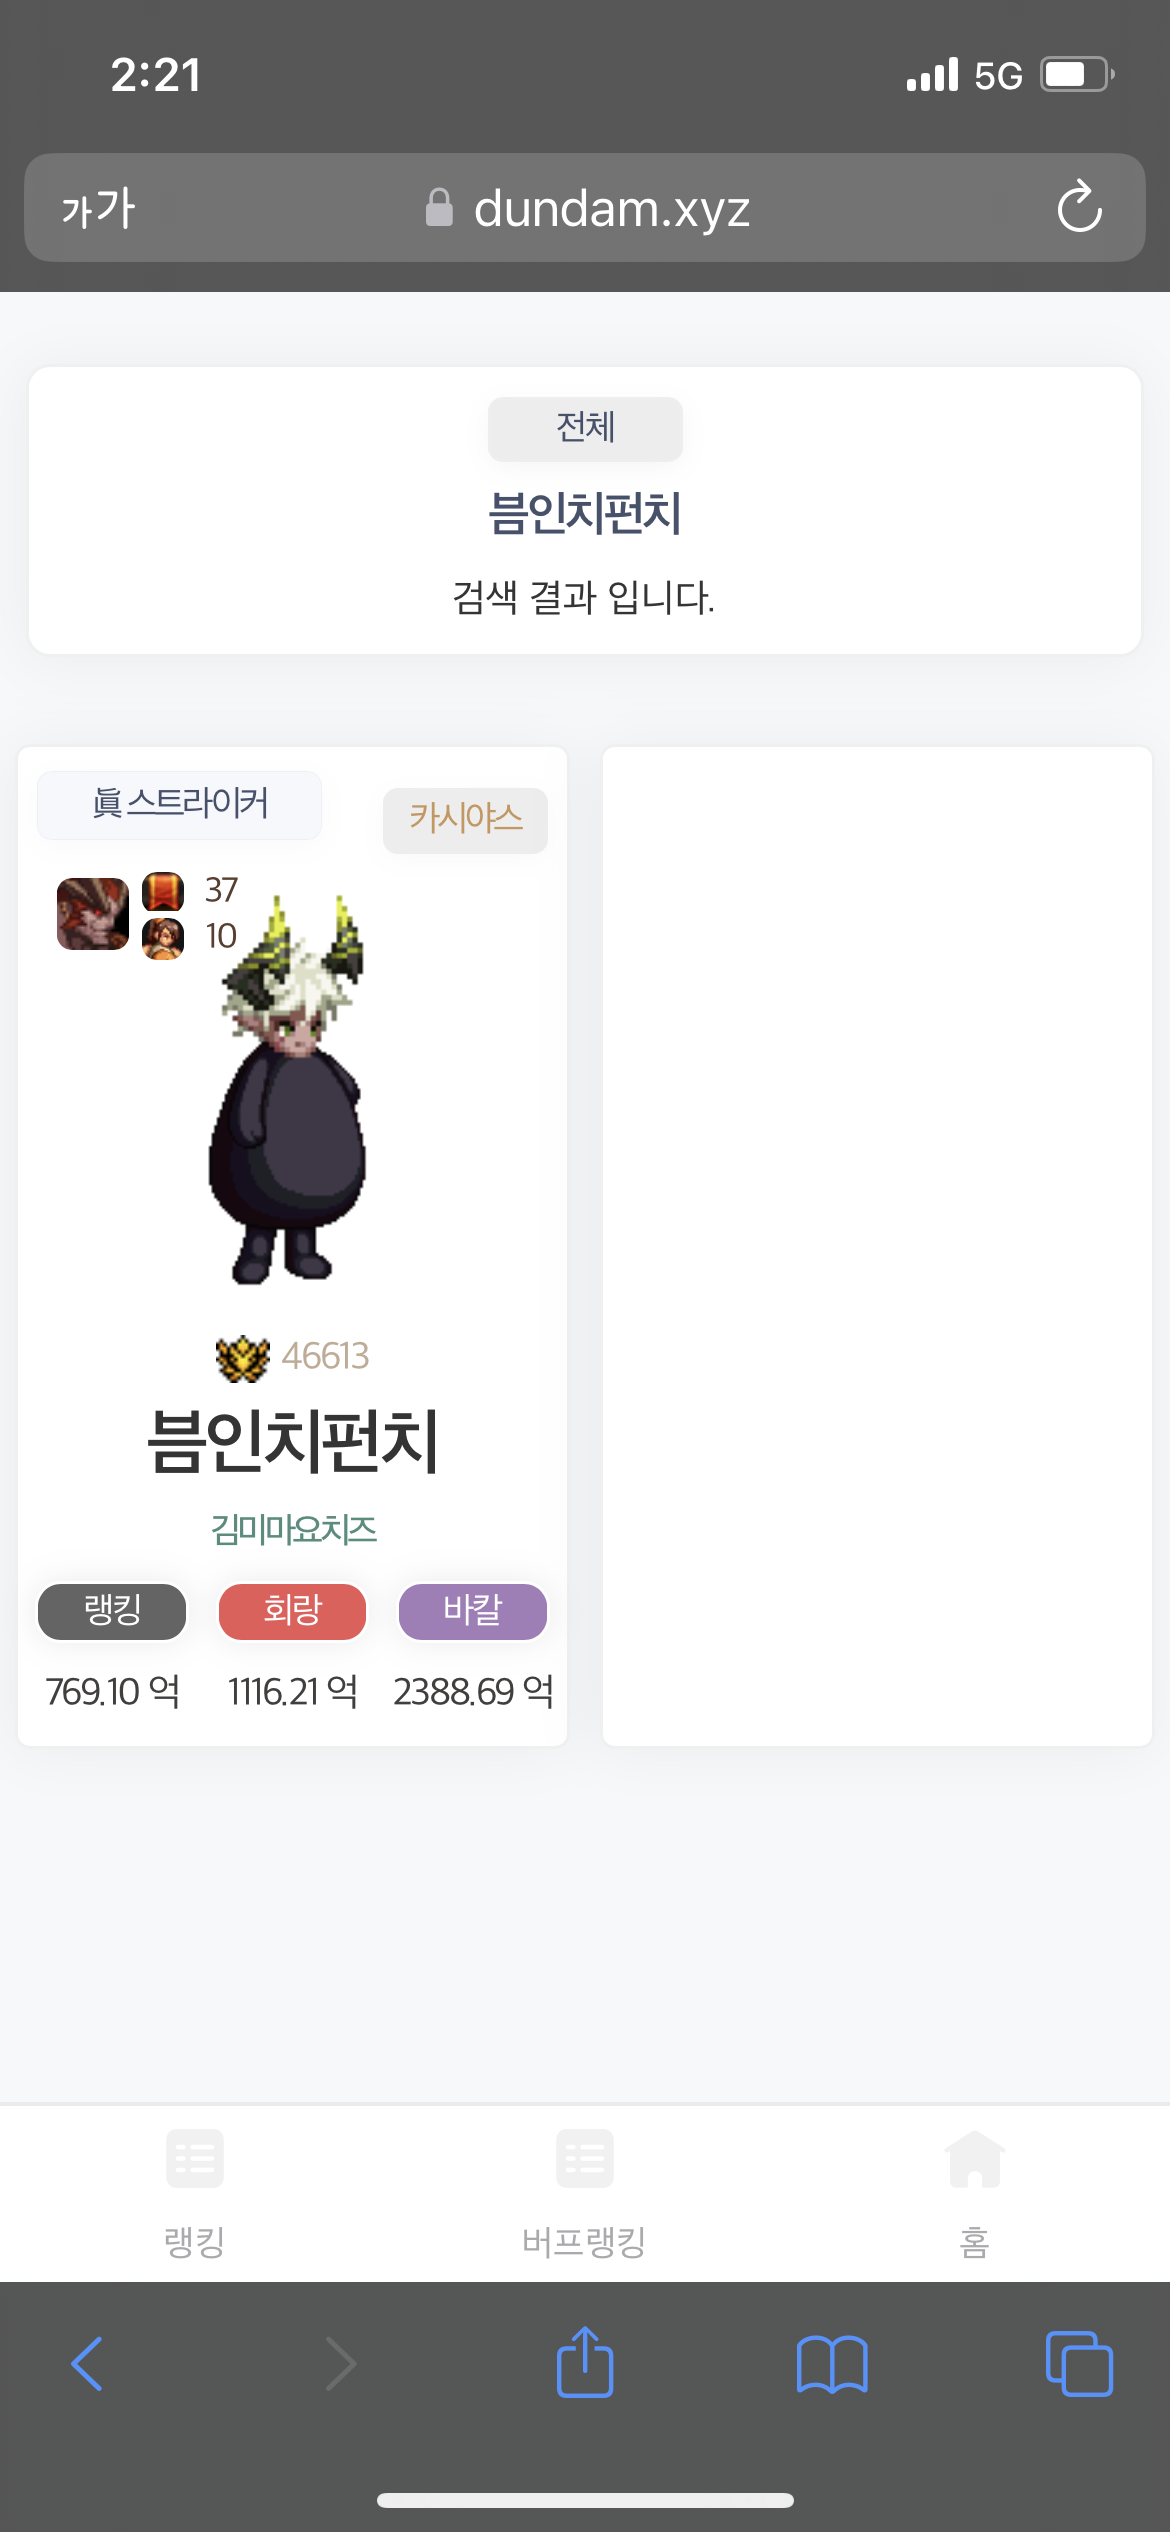Open the Safari bookmarks book icon
The height and width of the screenshot is (2532, 1170).
coord(832,2364)
